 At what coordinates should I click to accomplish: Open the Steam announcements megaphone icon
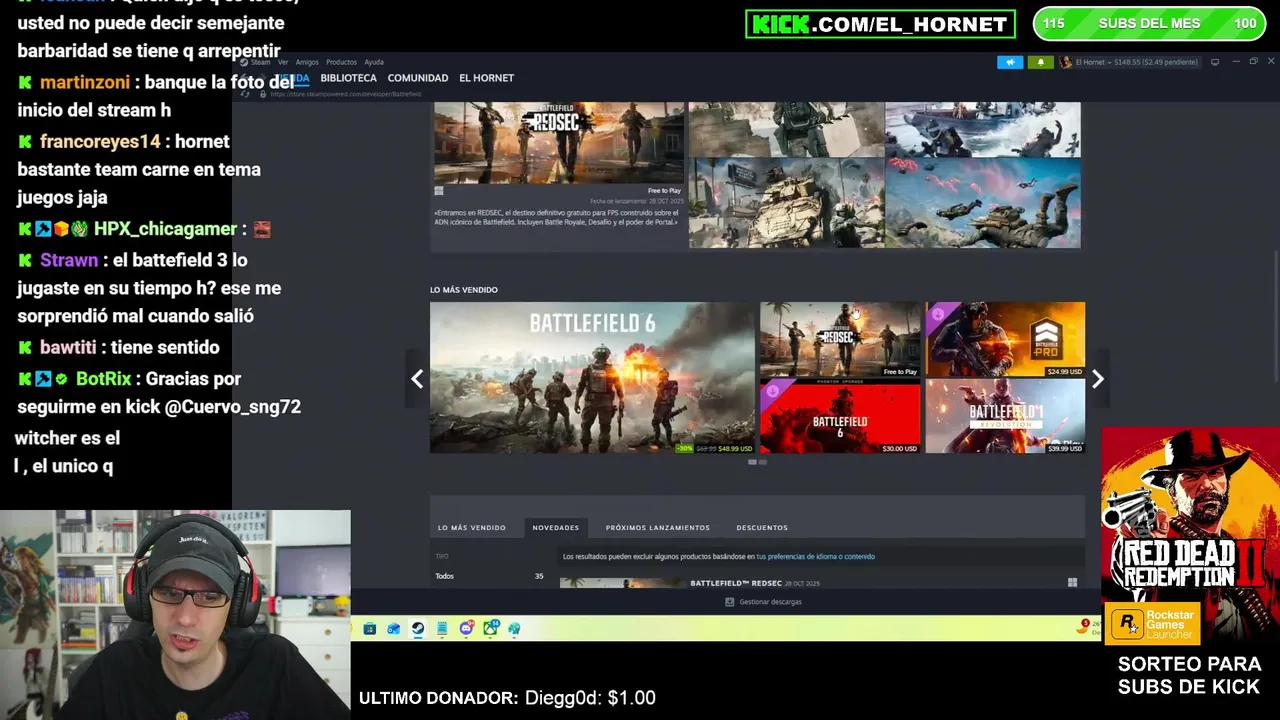[1010, 62]
